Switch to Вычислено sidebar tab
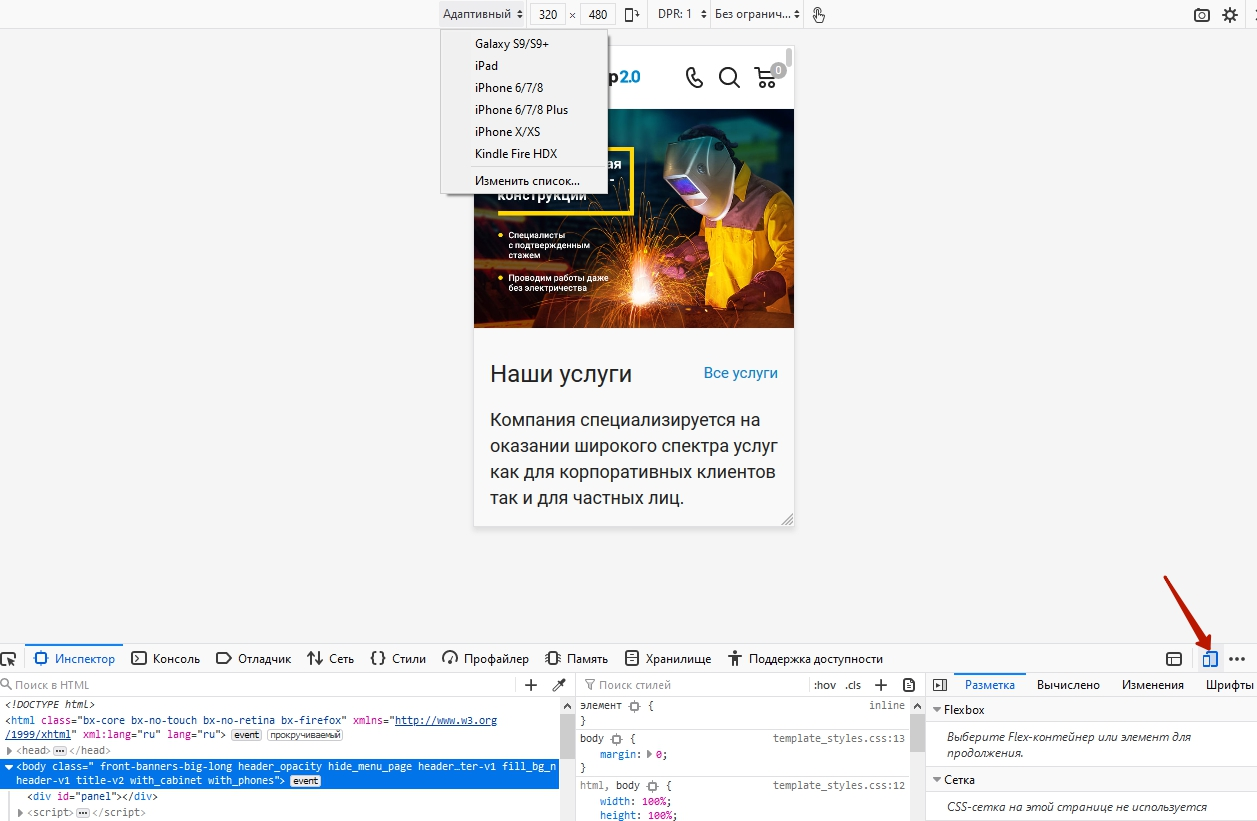Image resolution: width=1257 pixels, height=821 pixels. [1068, 685]
